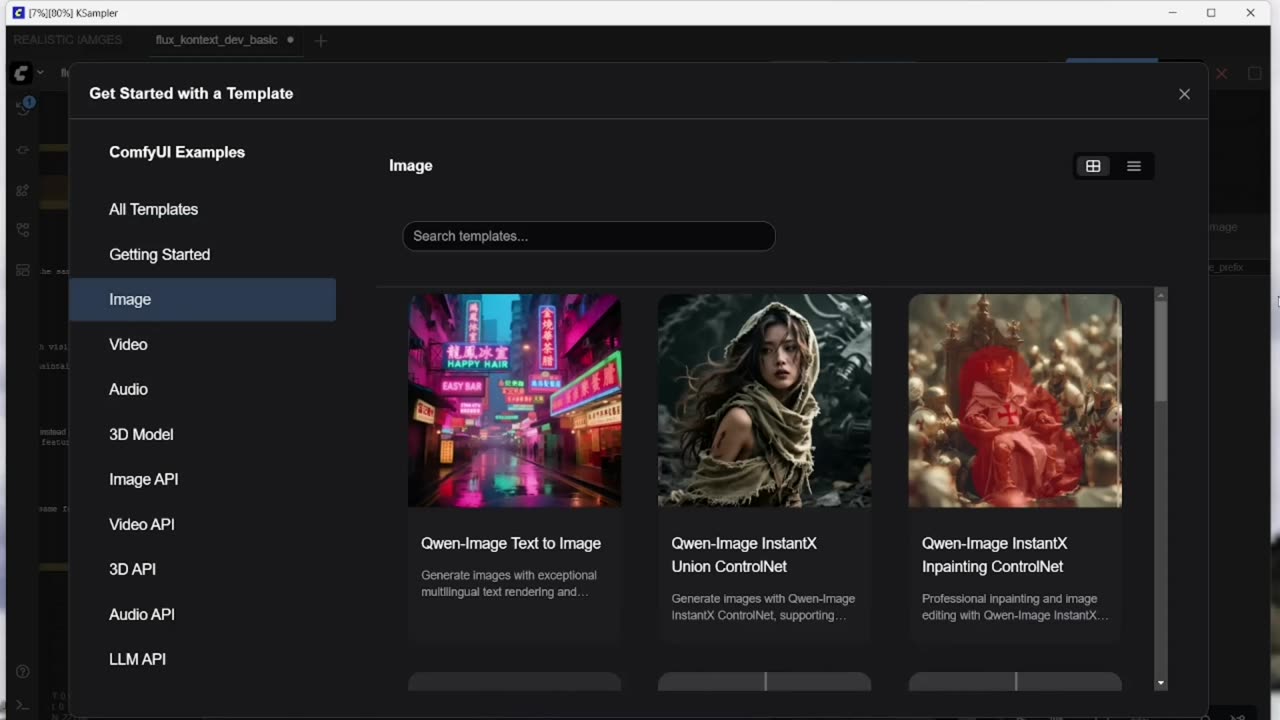Click the square clear icon behind dialog
Viewport: 1280px width, 720px height.
(x=1255, y=73)
